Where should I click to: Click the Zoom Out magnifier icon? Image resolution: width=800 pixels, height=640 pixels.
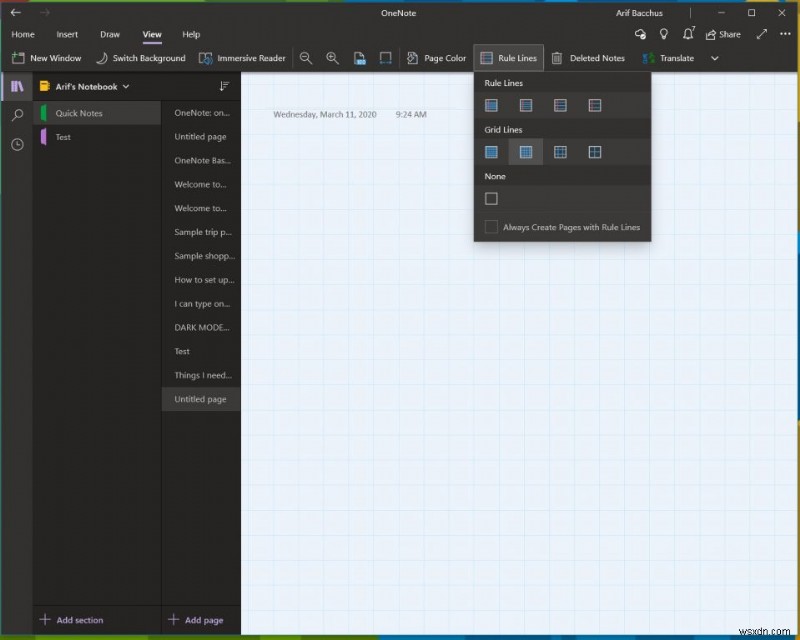[x=306, y=58]
